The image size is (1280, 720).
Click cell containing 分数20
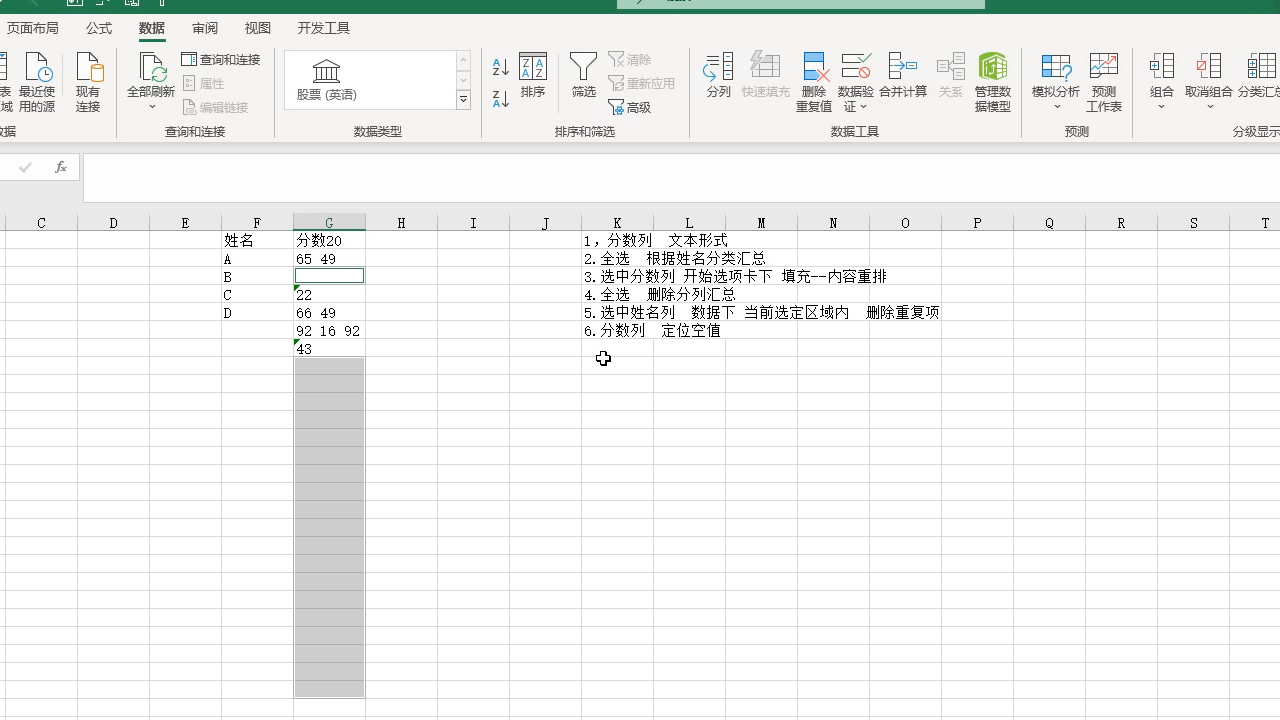[x=329, y=241]
